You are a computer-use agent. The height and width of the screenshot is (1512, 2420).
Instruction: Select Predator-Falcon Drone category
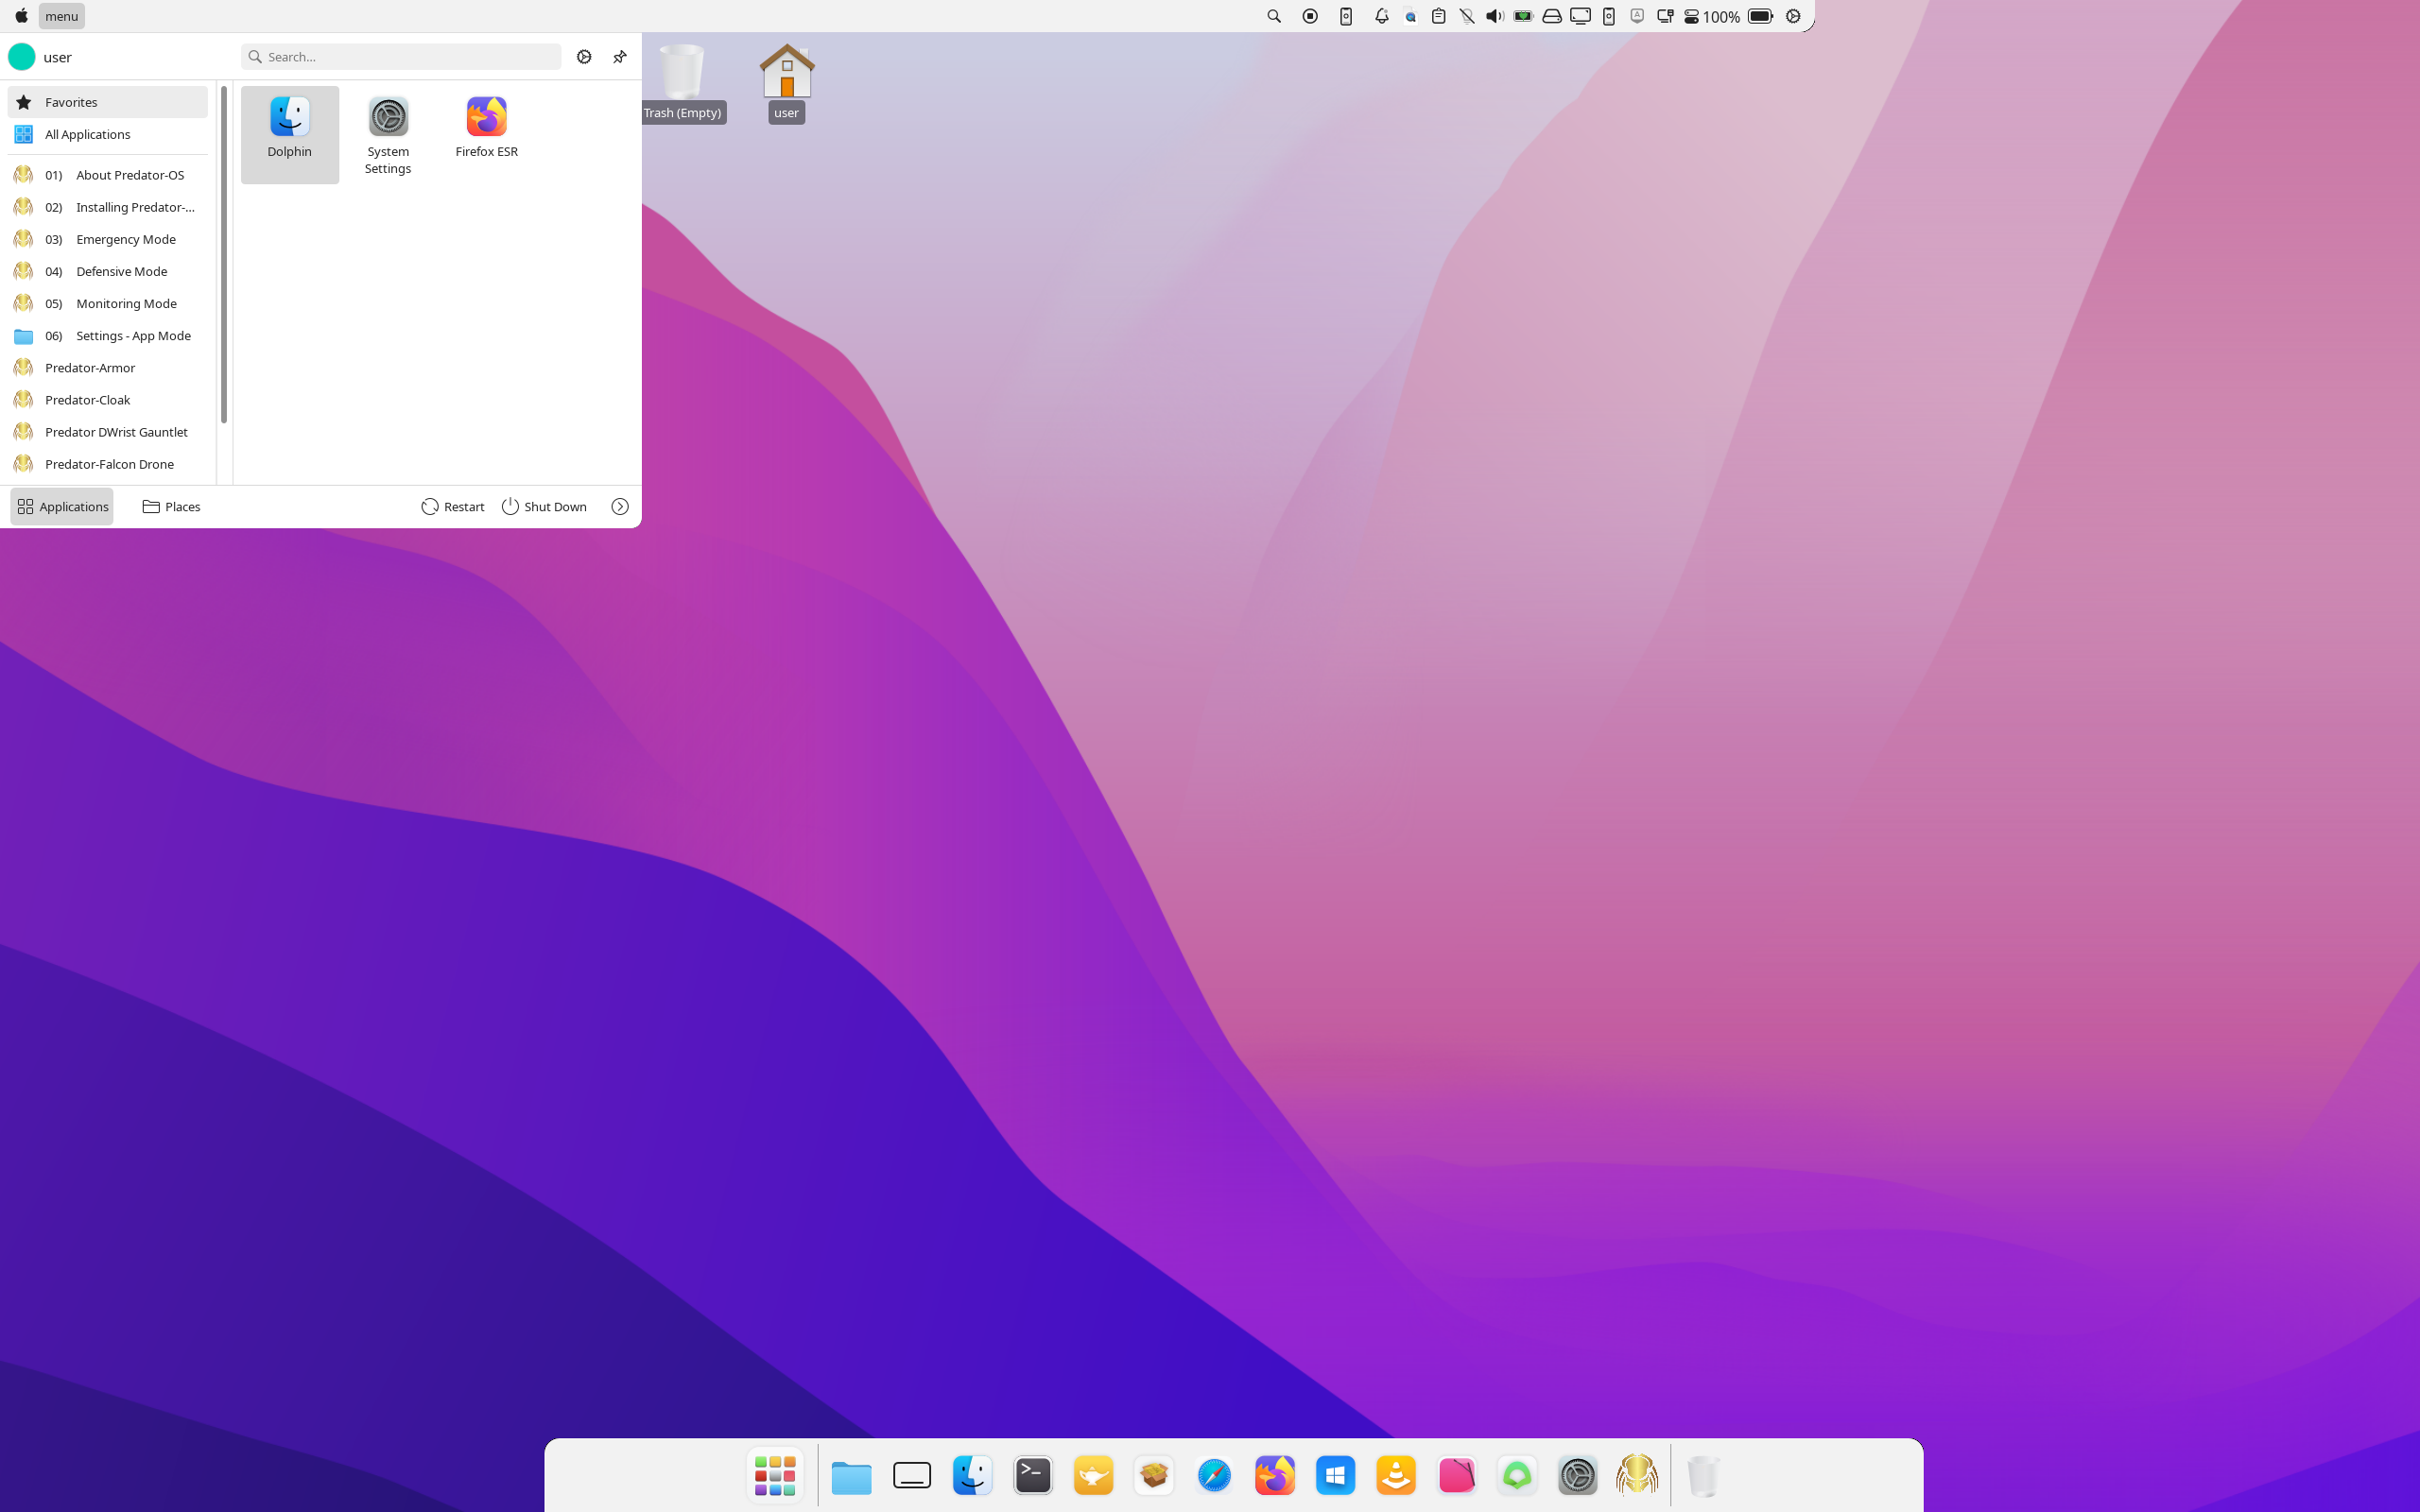[108, 464]
